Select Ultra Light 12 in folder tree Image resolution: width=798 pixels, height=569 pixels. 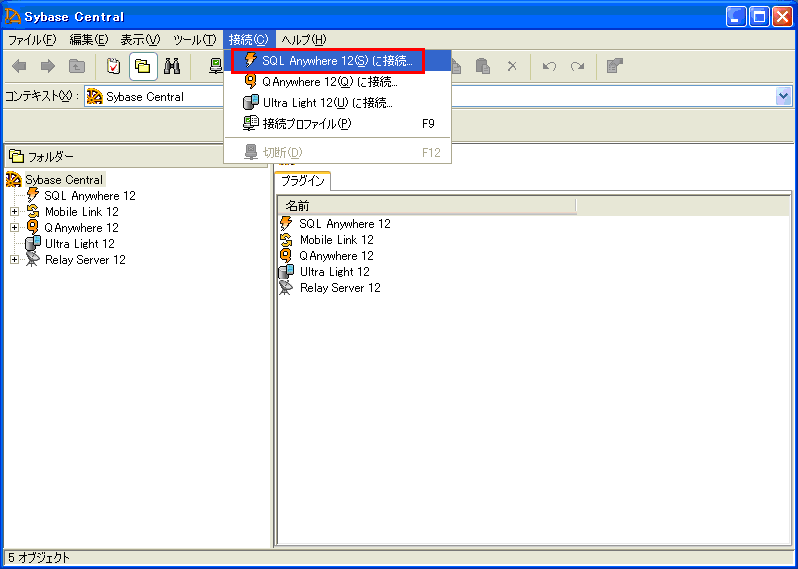tap(79, 244)
